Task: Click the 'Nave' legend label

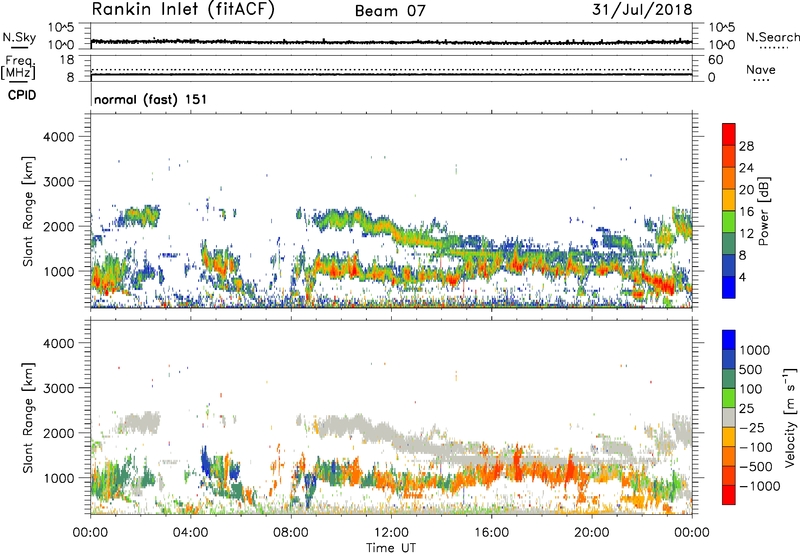Action: click(x=761, y=70)
